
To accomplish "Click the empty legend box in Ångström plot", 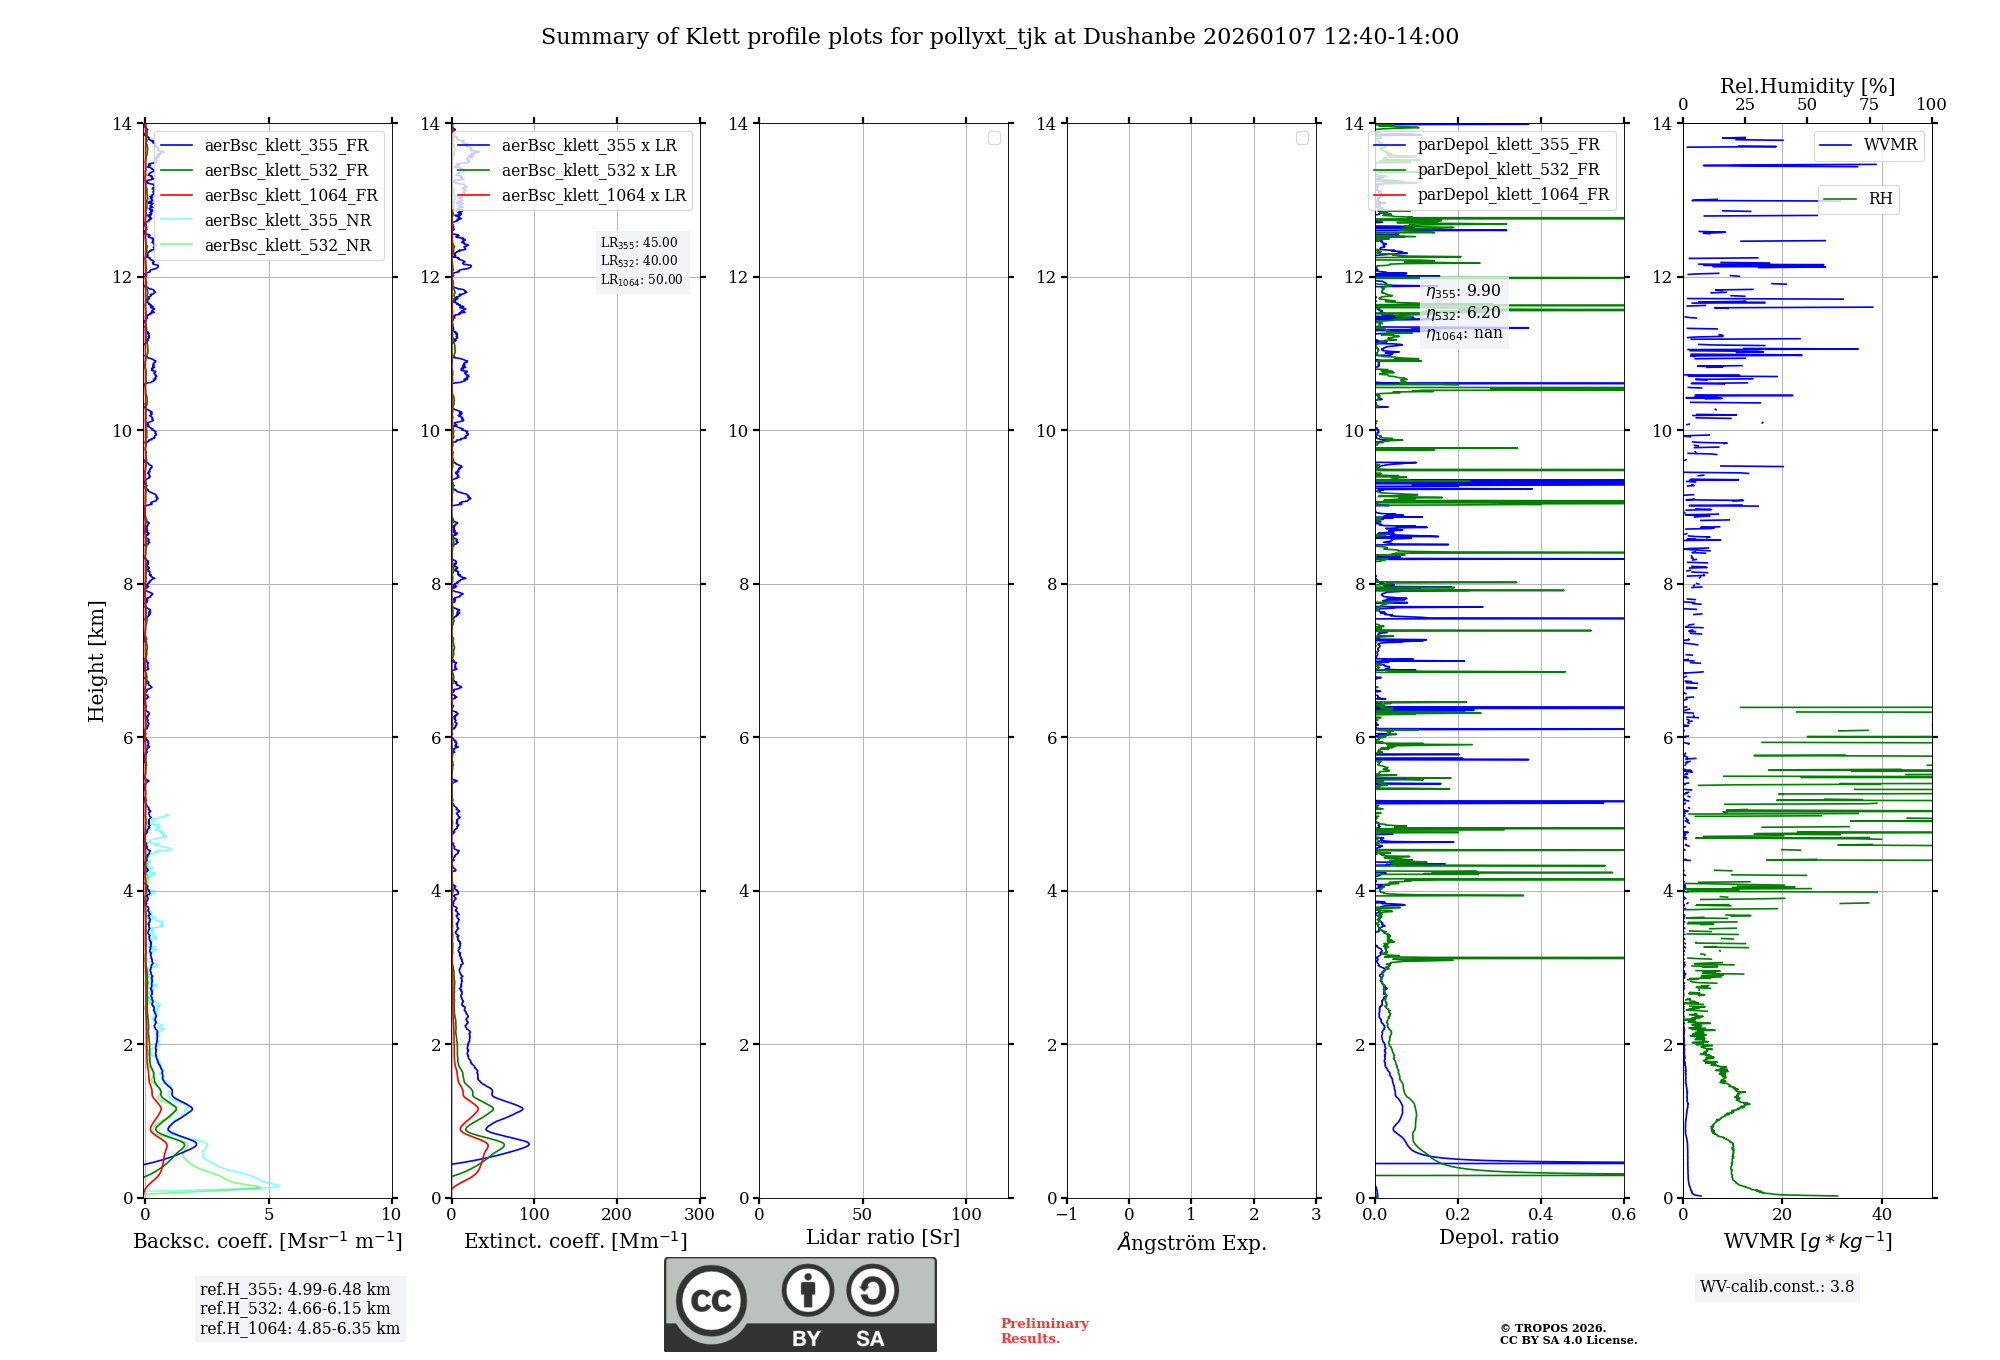I will (x=1302, y=138).
